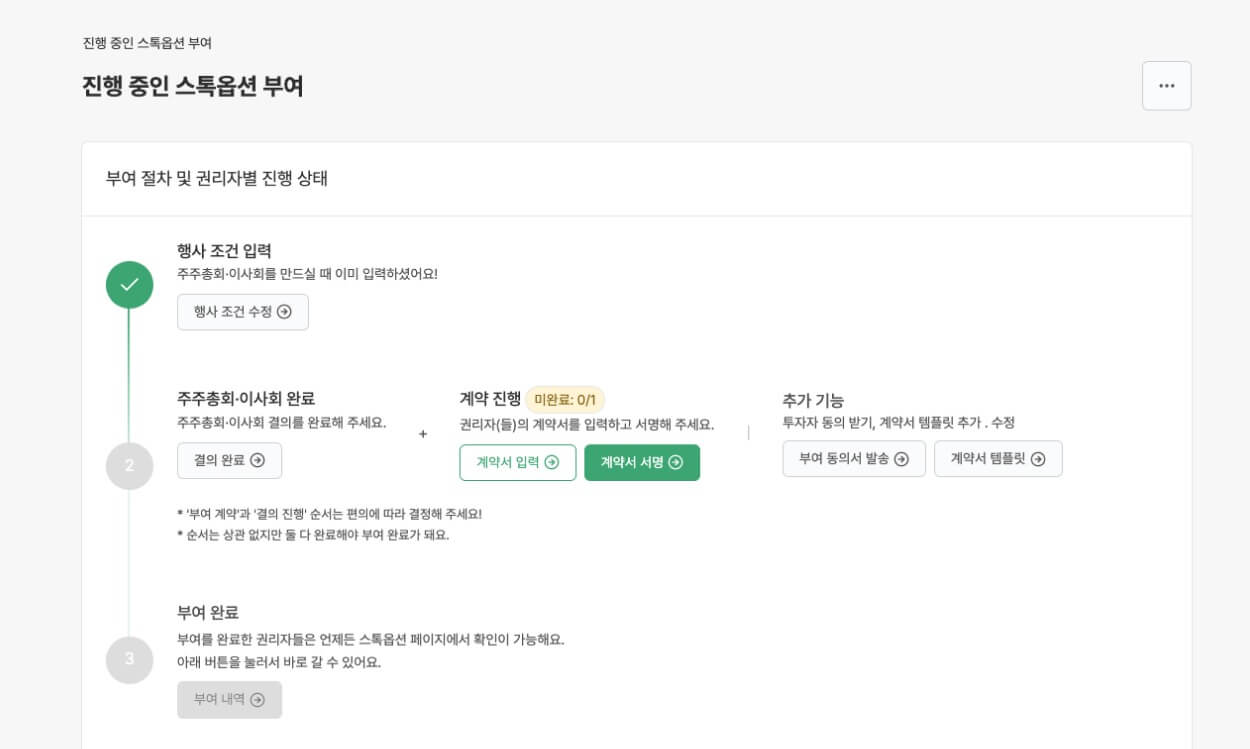Click the 미완료: 0/1 status badge
1250x749 pixels.
tap(565, 400)
